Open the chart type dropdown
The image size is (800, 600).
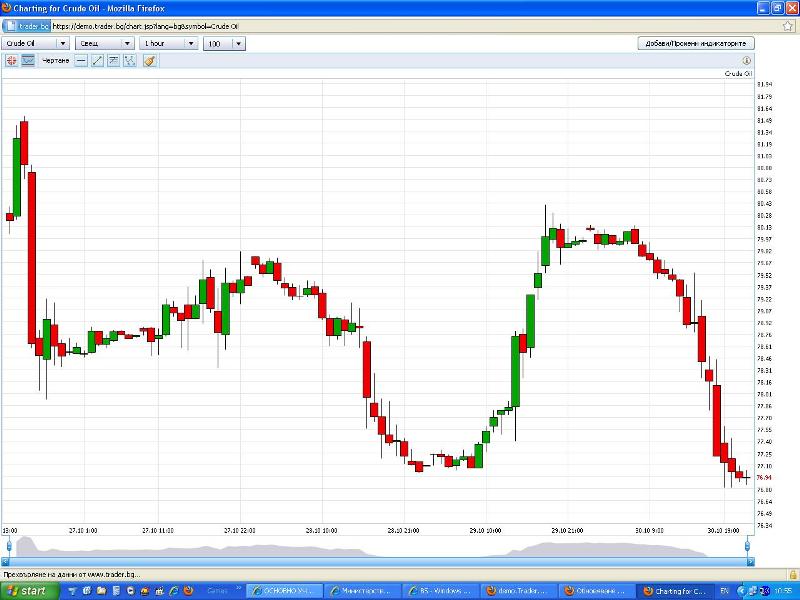point(100,43)
